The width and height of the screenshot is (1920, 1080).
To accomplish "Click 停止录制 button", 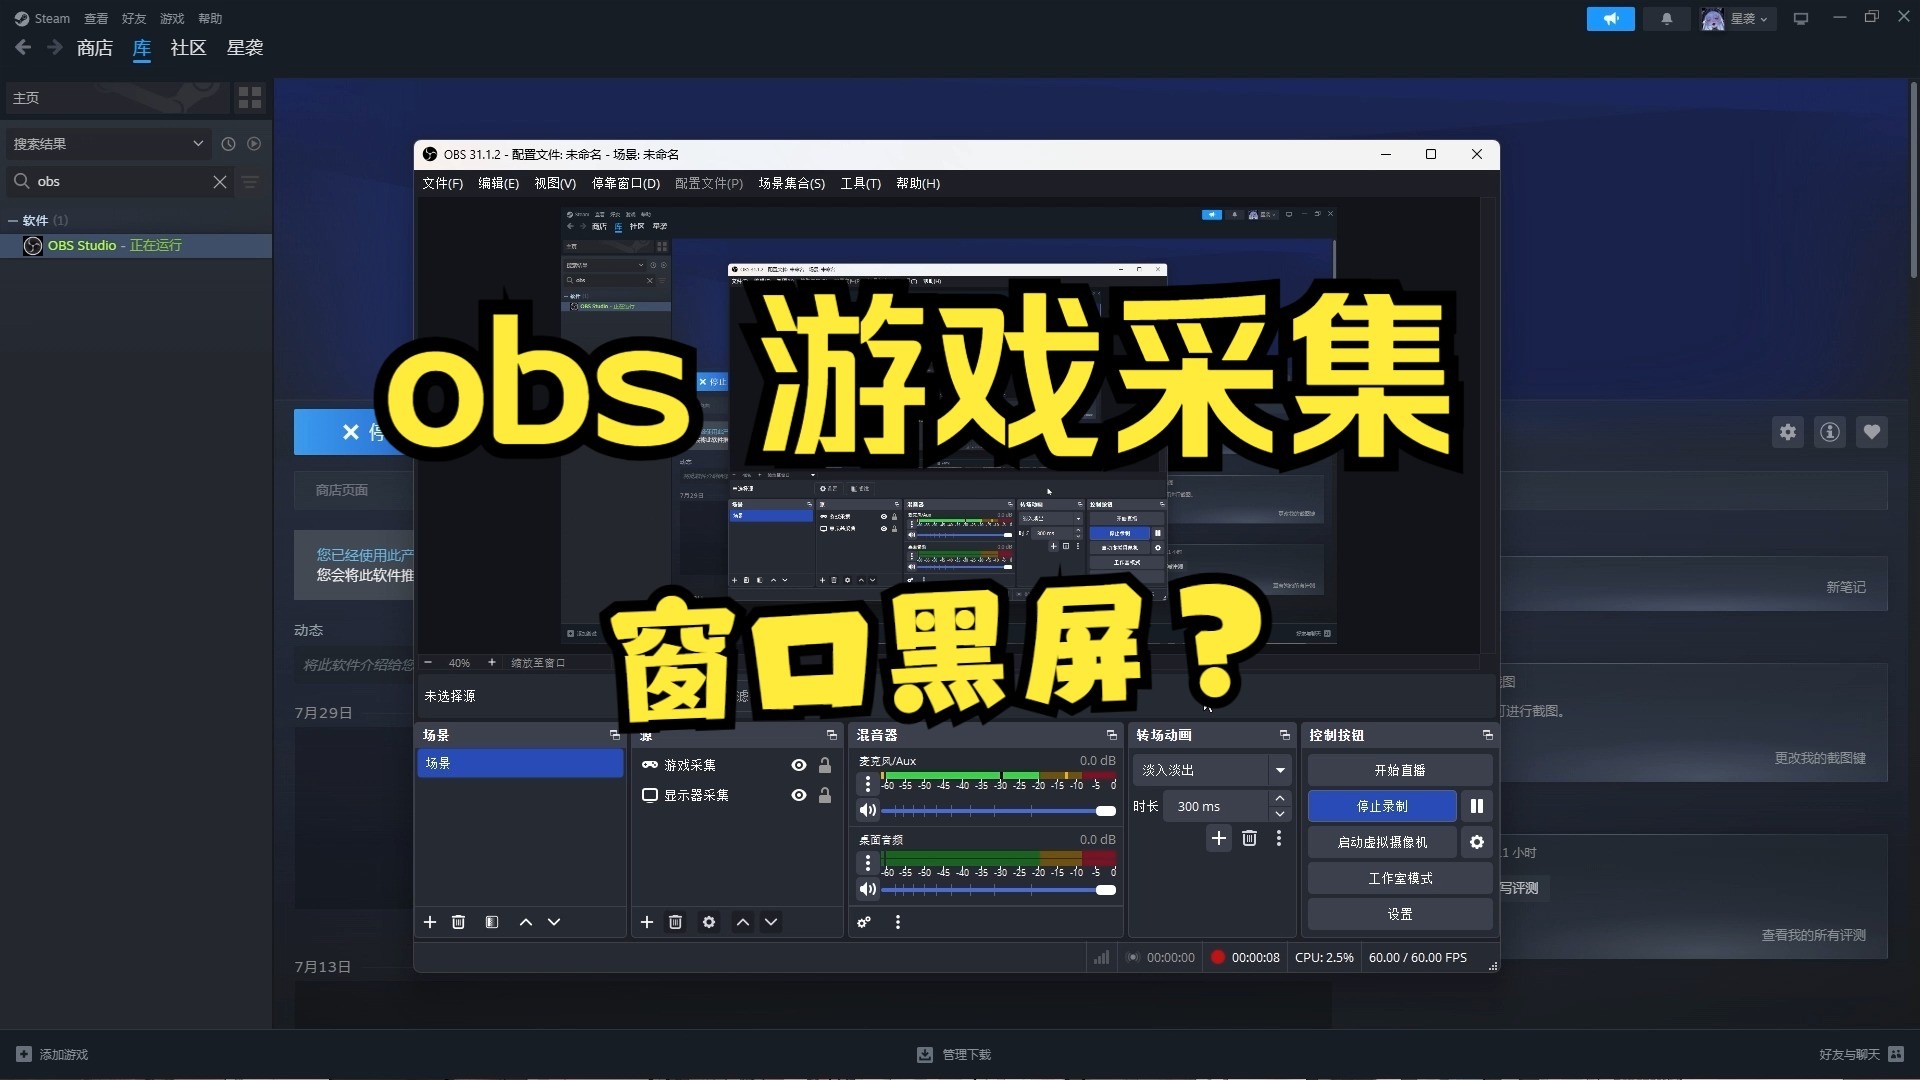I will 1382,806.
